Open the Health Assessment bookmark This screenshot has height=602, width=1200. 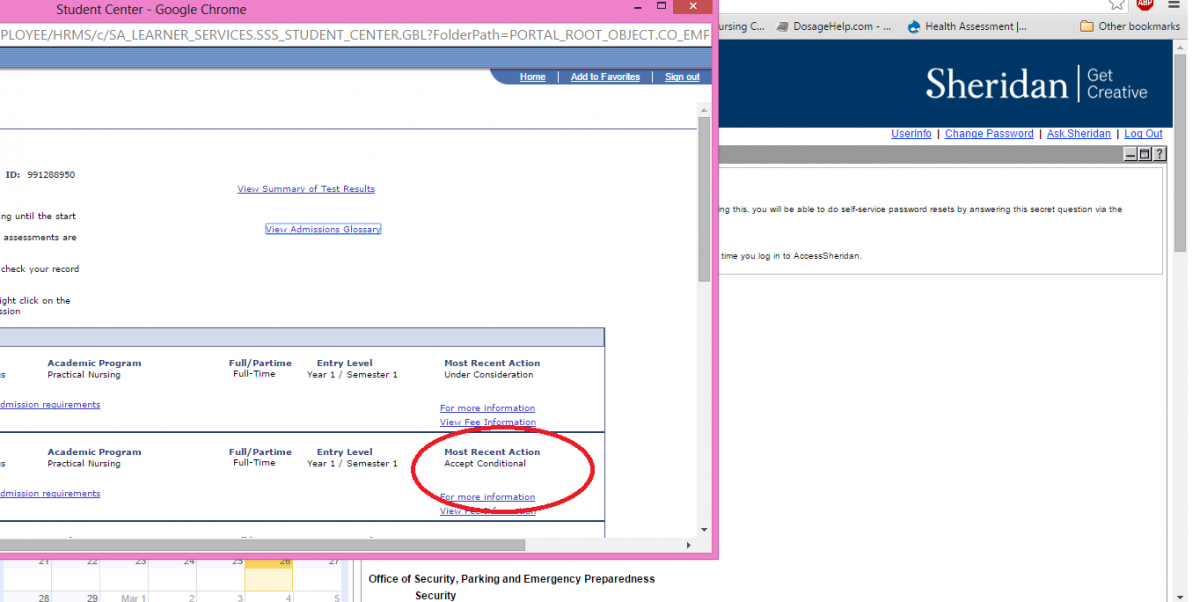point(966,27)
